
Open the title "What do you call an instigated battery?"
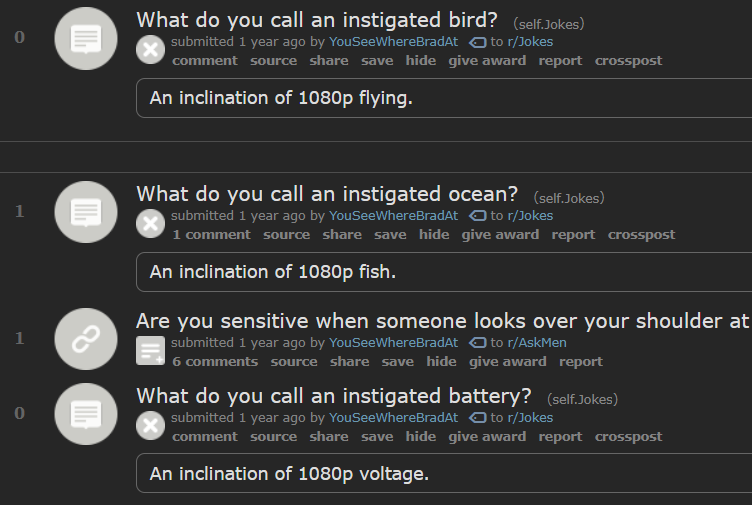(x=334, y=394)
